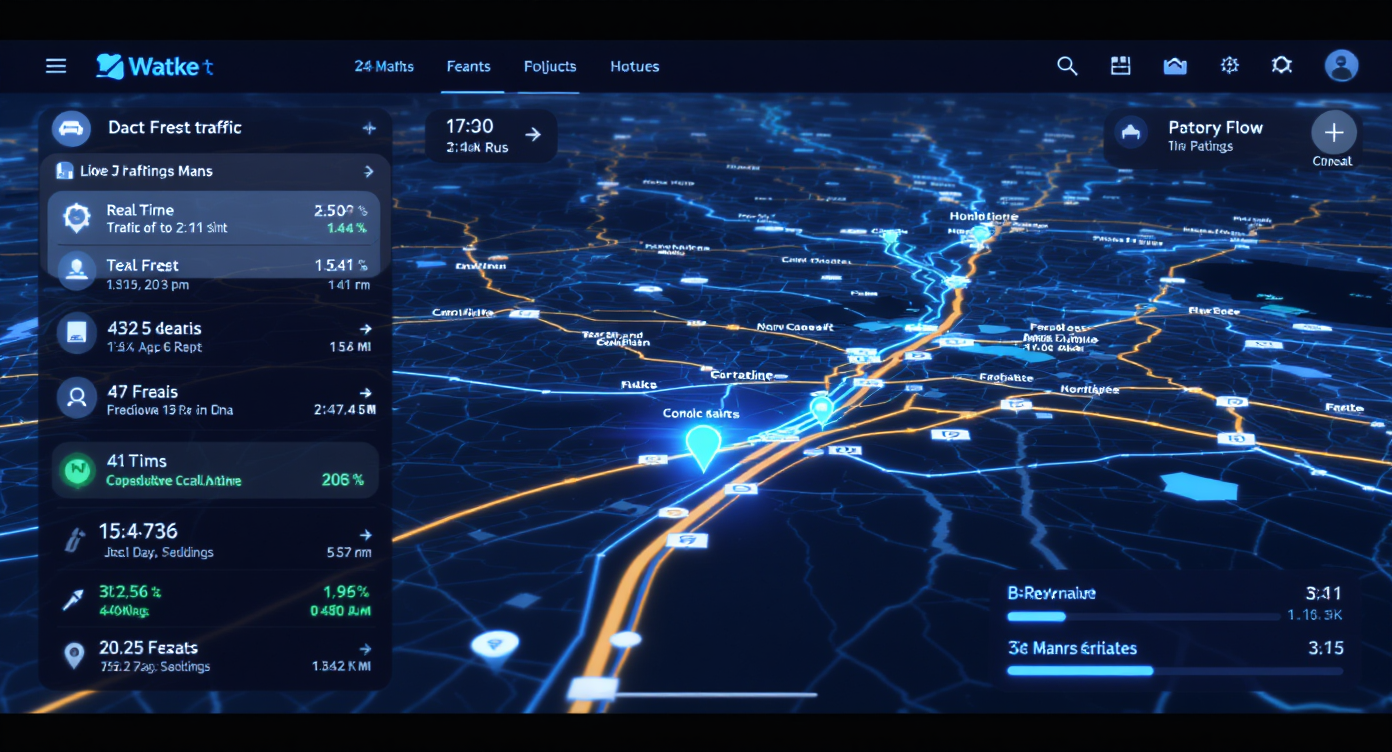Select the Foljucts tab
Viewport: 1392px width, 752px height.
pos(550,67)
